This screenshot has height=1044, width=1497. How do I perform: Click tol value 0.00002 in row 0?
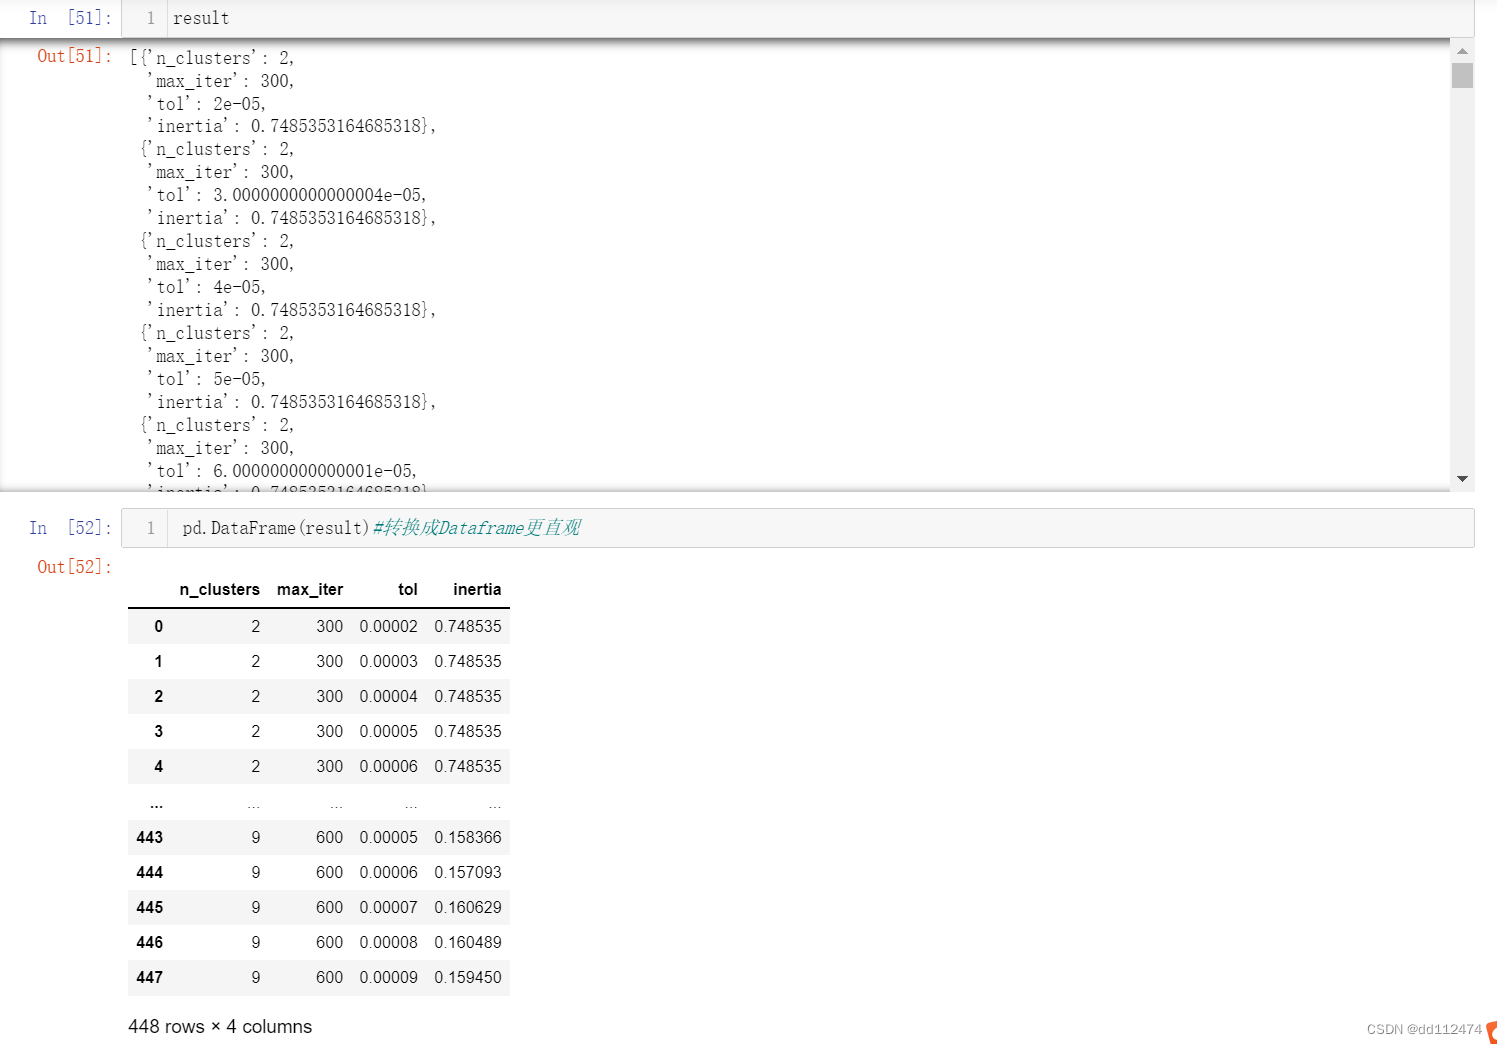(389, 627)
